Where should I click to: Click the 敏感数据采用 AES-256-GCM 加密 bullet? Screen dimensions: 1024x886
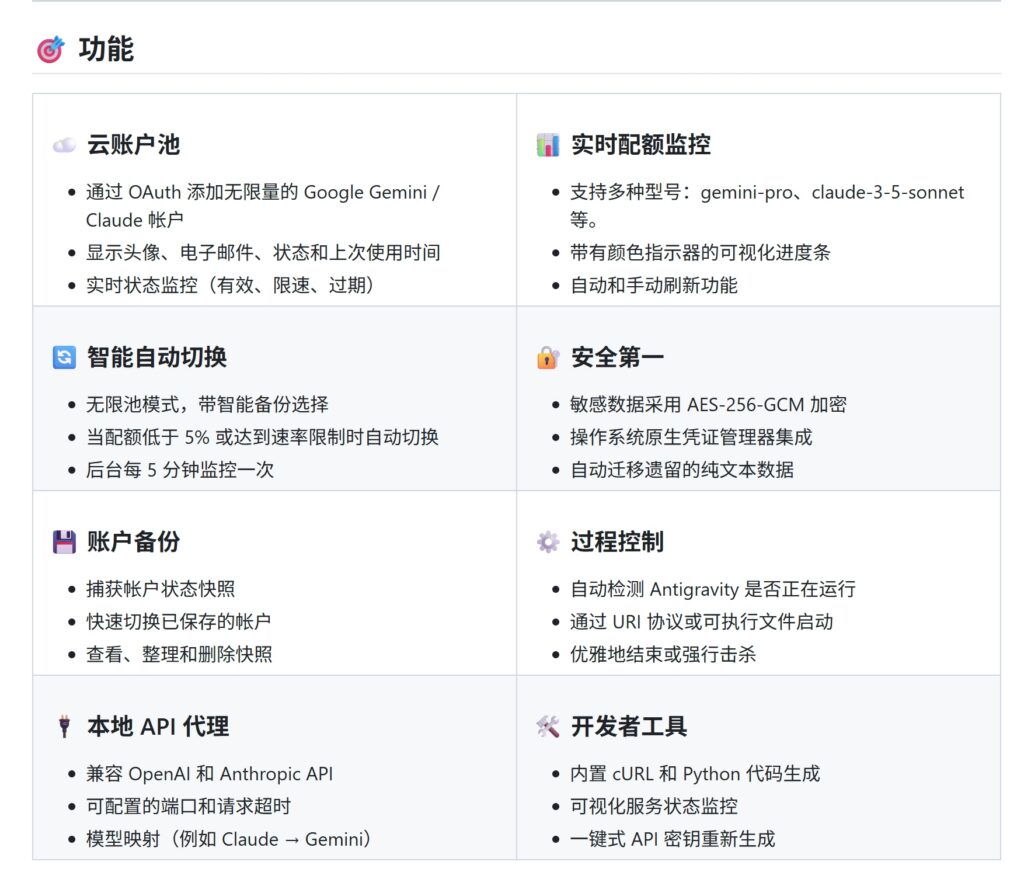[708, 405]
